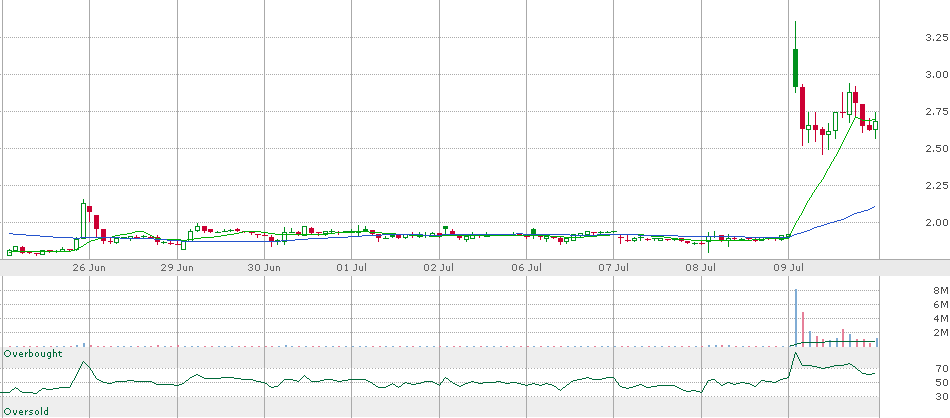Click the 2.75 price axis label
950x418 pixels.
tap(936, 111)
